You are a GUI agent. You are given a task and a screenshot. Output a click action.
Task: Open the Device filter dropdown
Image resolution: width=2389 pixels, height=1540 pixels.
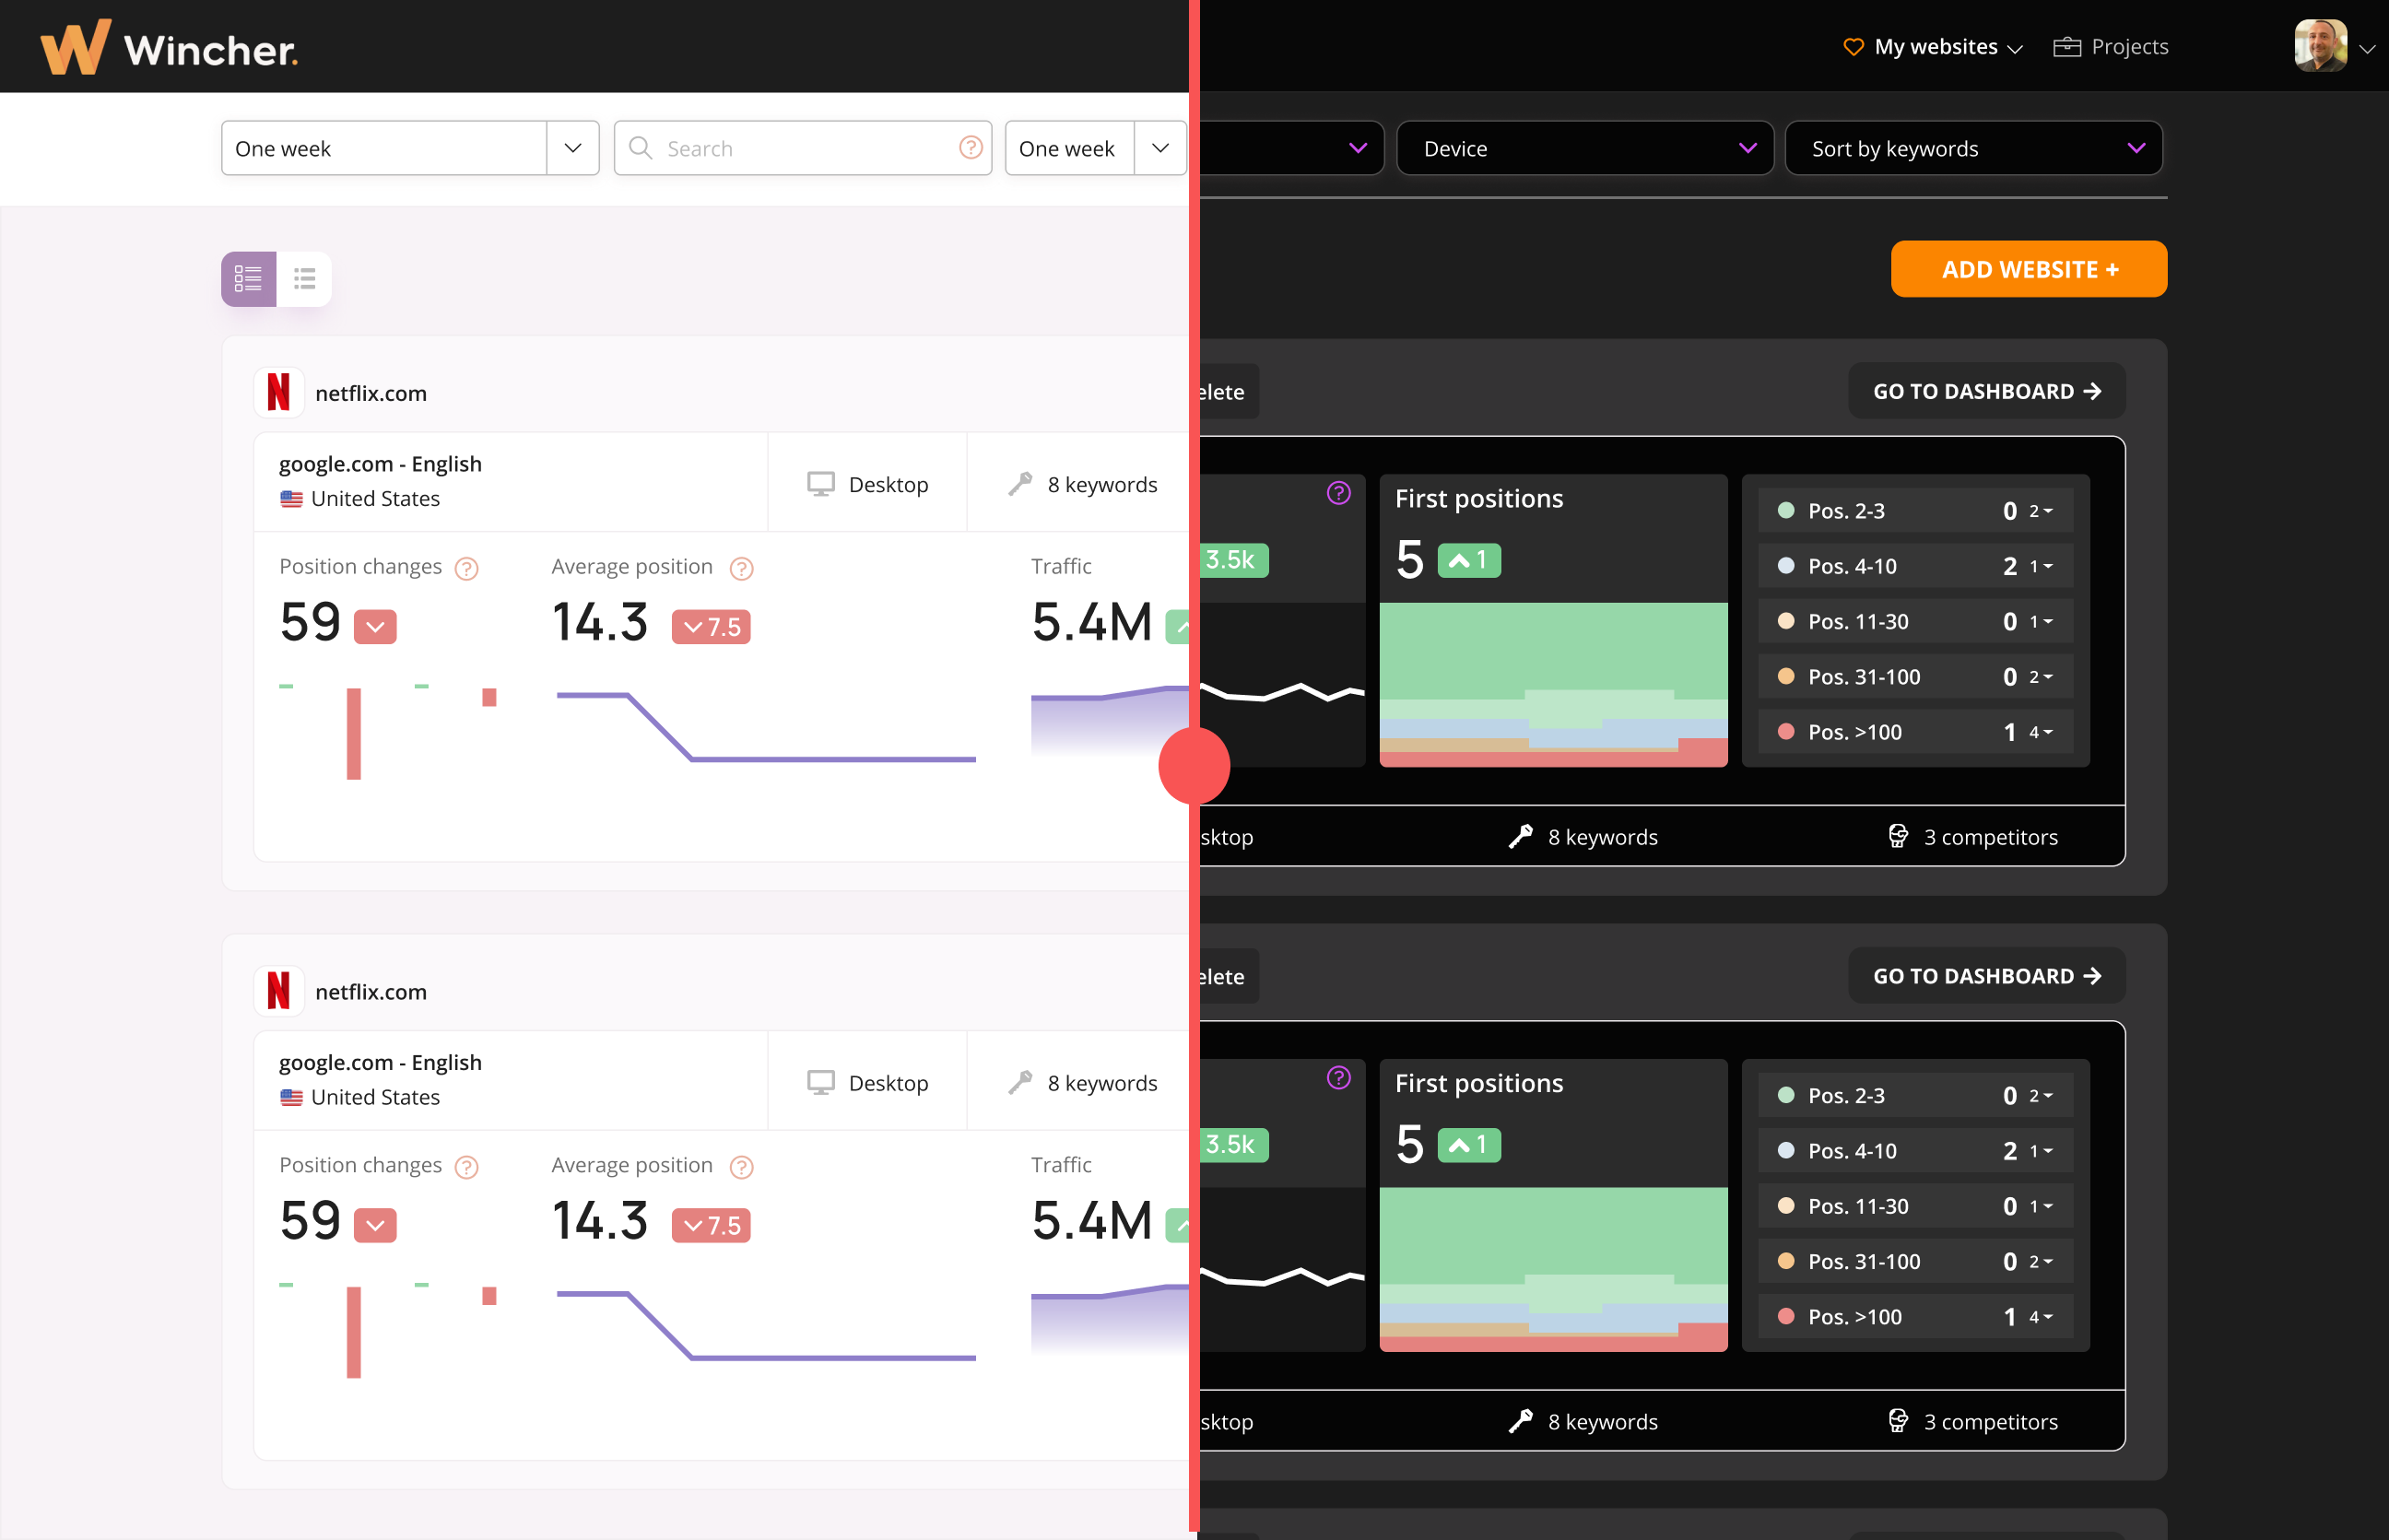click(1584, 148)
